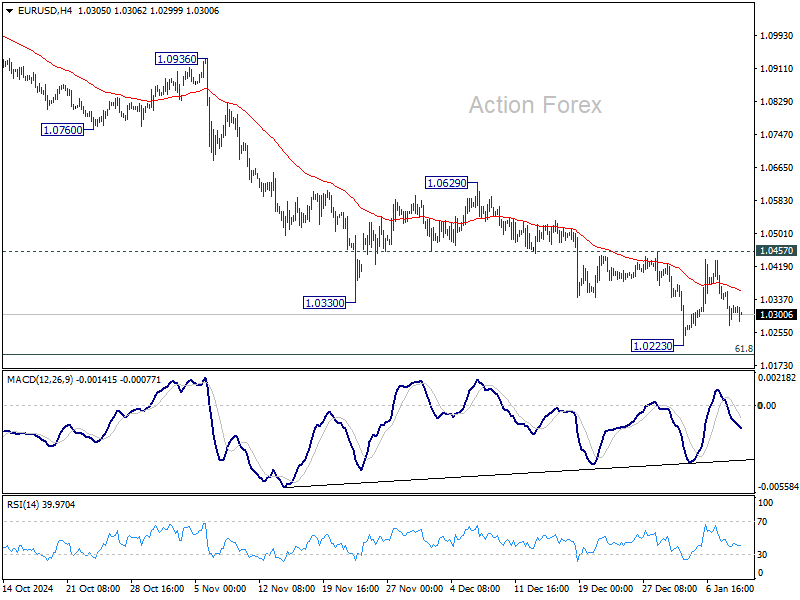The height and width of the screenshot is (600, 800).
Task: Click the 1.05010 price axis value
Action: click(777, 234)
